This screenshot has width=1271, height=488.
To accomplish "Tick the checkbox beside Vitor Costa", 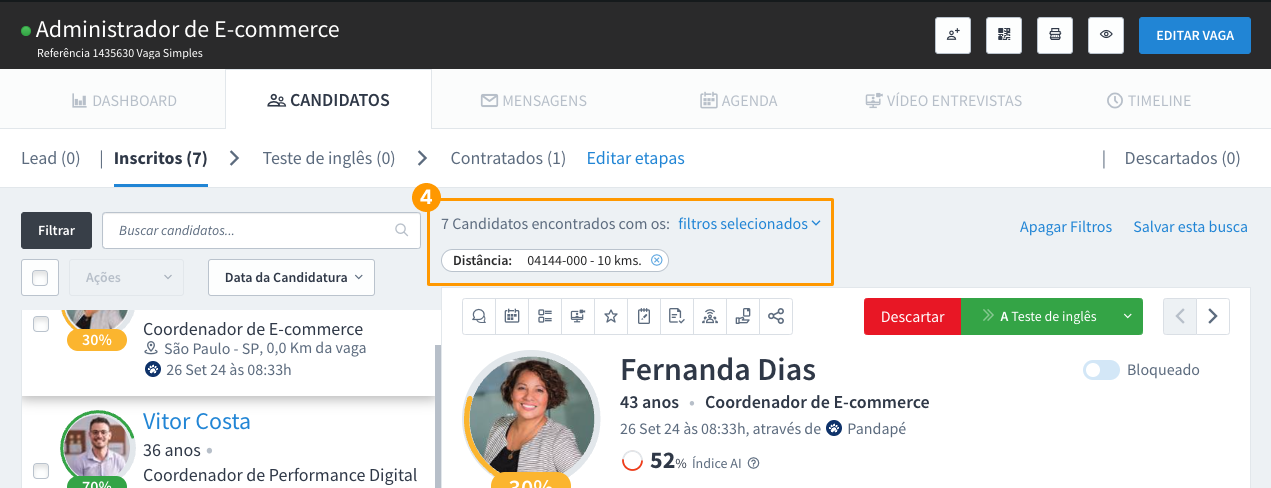I will click(x=40, y=470).
